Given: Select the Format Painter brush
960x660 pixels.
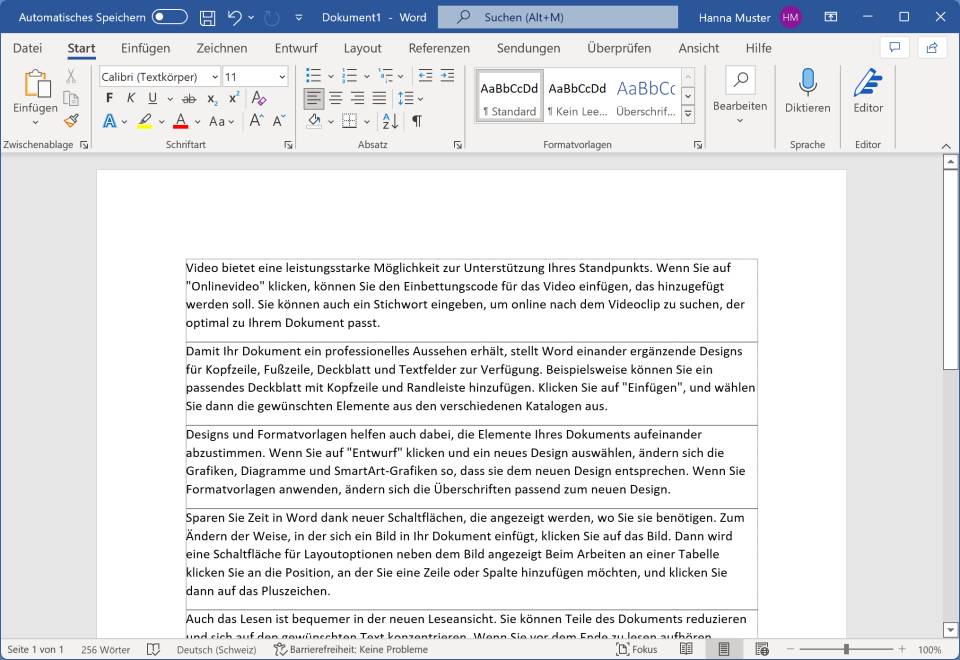Looking at the screenshot, I should point(71,121).
